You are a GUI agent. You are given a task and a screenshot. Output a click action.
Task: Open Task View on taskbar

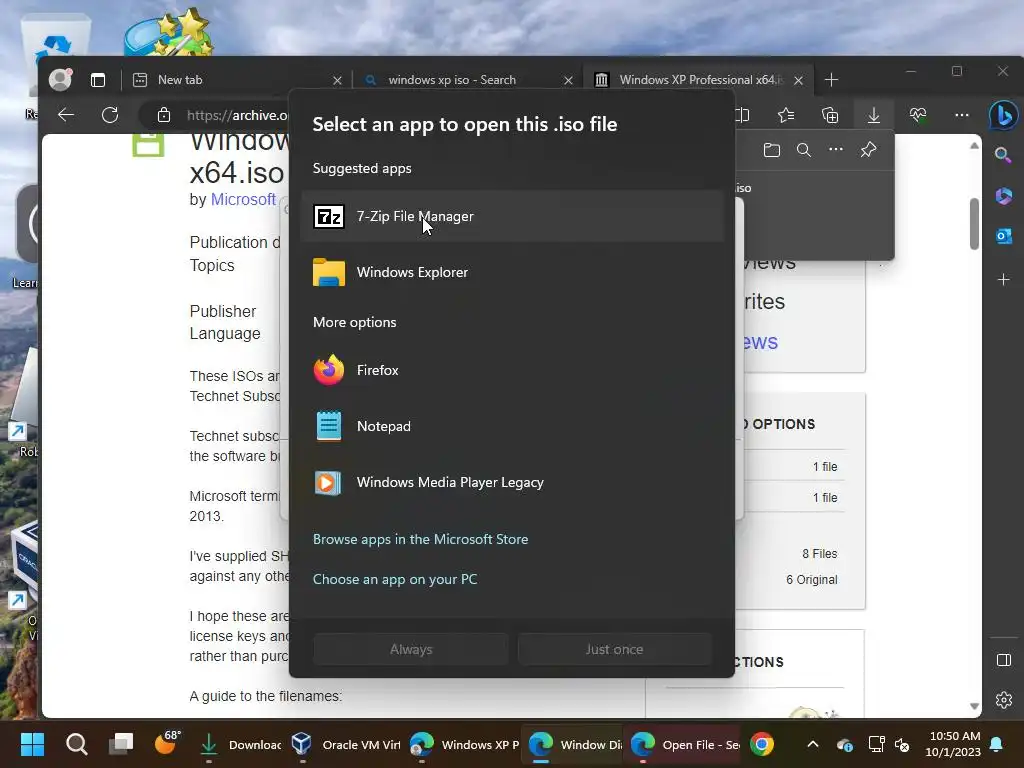pos(121,744)
